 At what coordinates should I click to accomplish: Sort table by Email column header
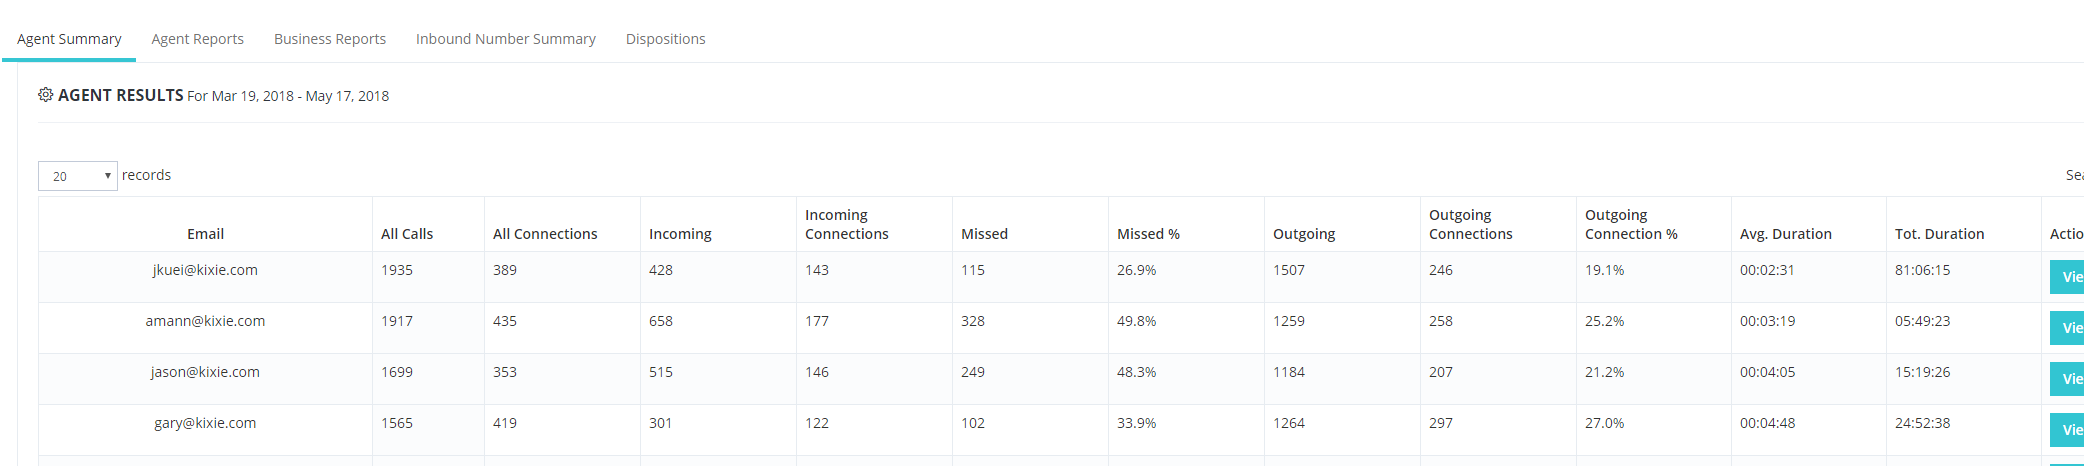click(x=205, y=234)
